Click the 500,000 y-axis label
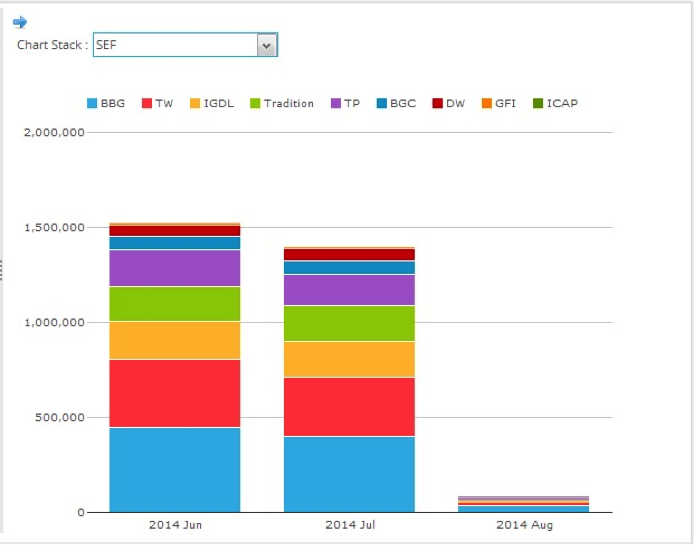Image resolution: width=695 pixels, height=545 pixels. [60, 417]
